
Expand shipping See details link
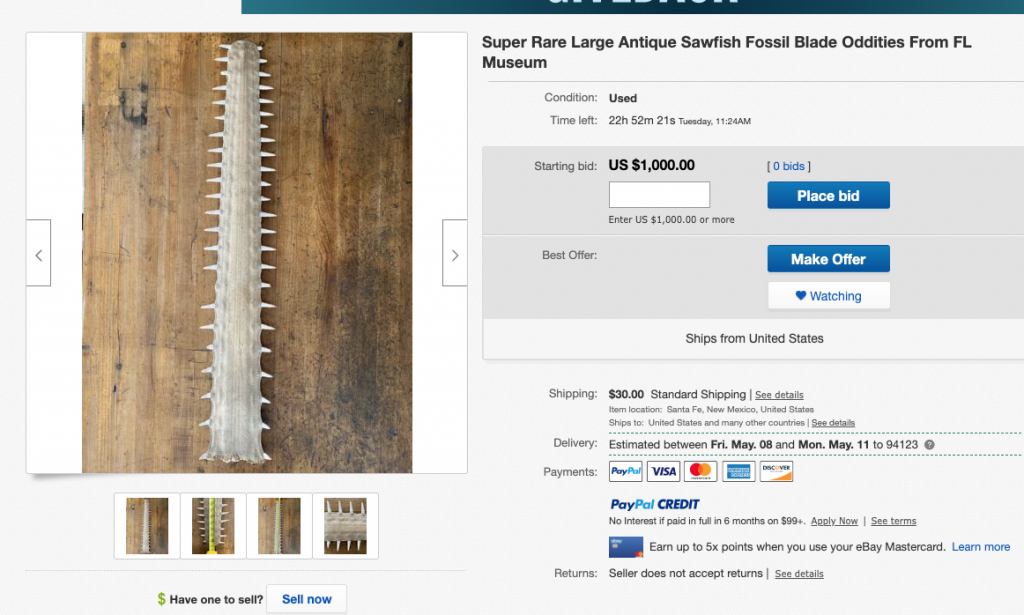tap(779, 395)
